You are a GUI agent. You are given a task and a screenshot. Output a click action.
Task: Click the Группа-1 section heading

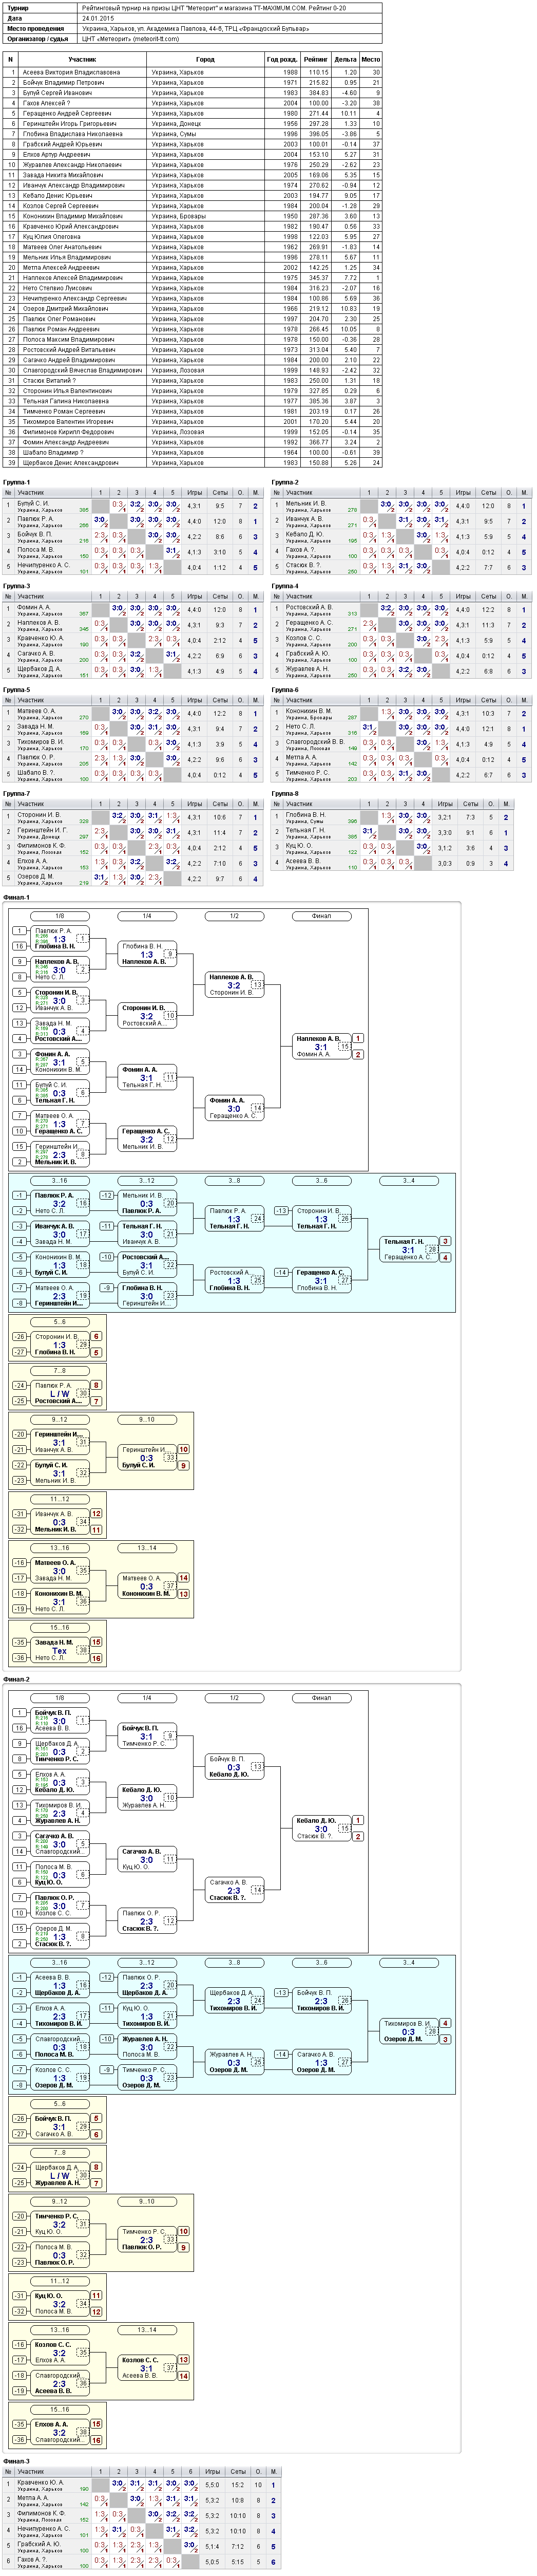coord(17,482)
